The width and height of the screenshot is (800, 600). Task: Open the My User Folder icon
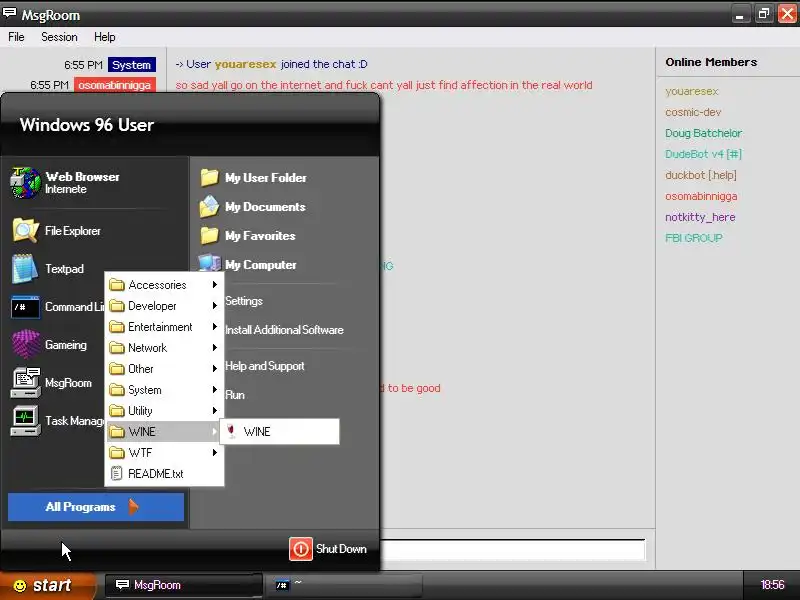pos(209,178)
